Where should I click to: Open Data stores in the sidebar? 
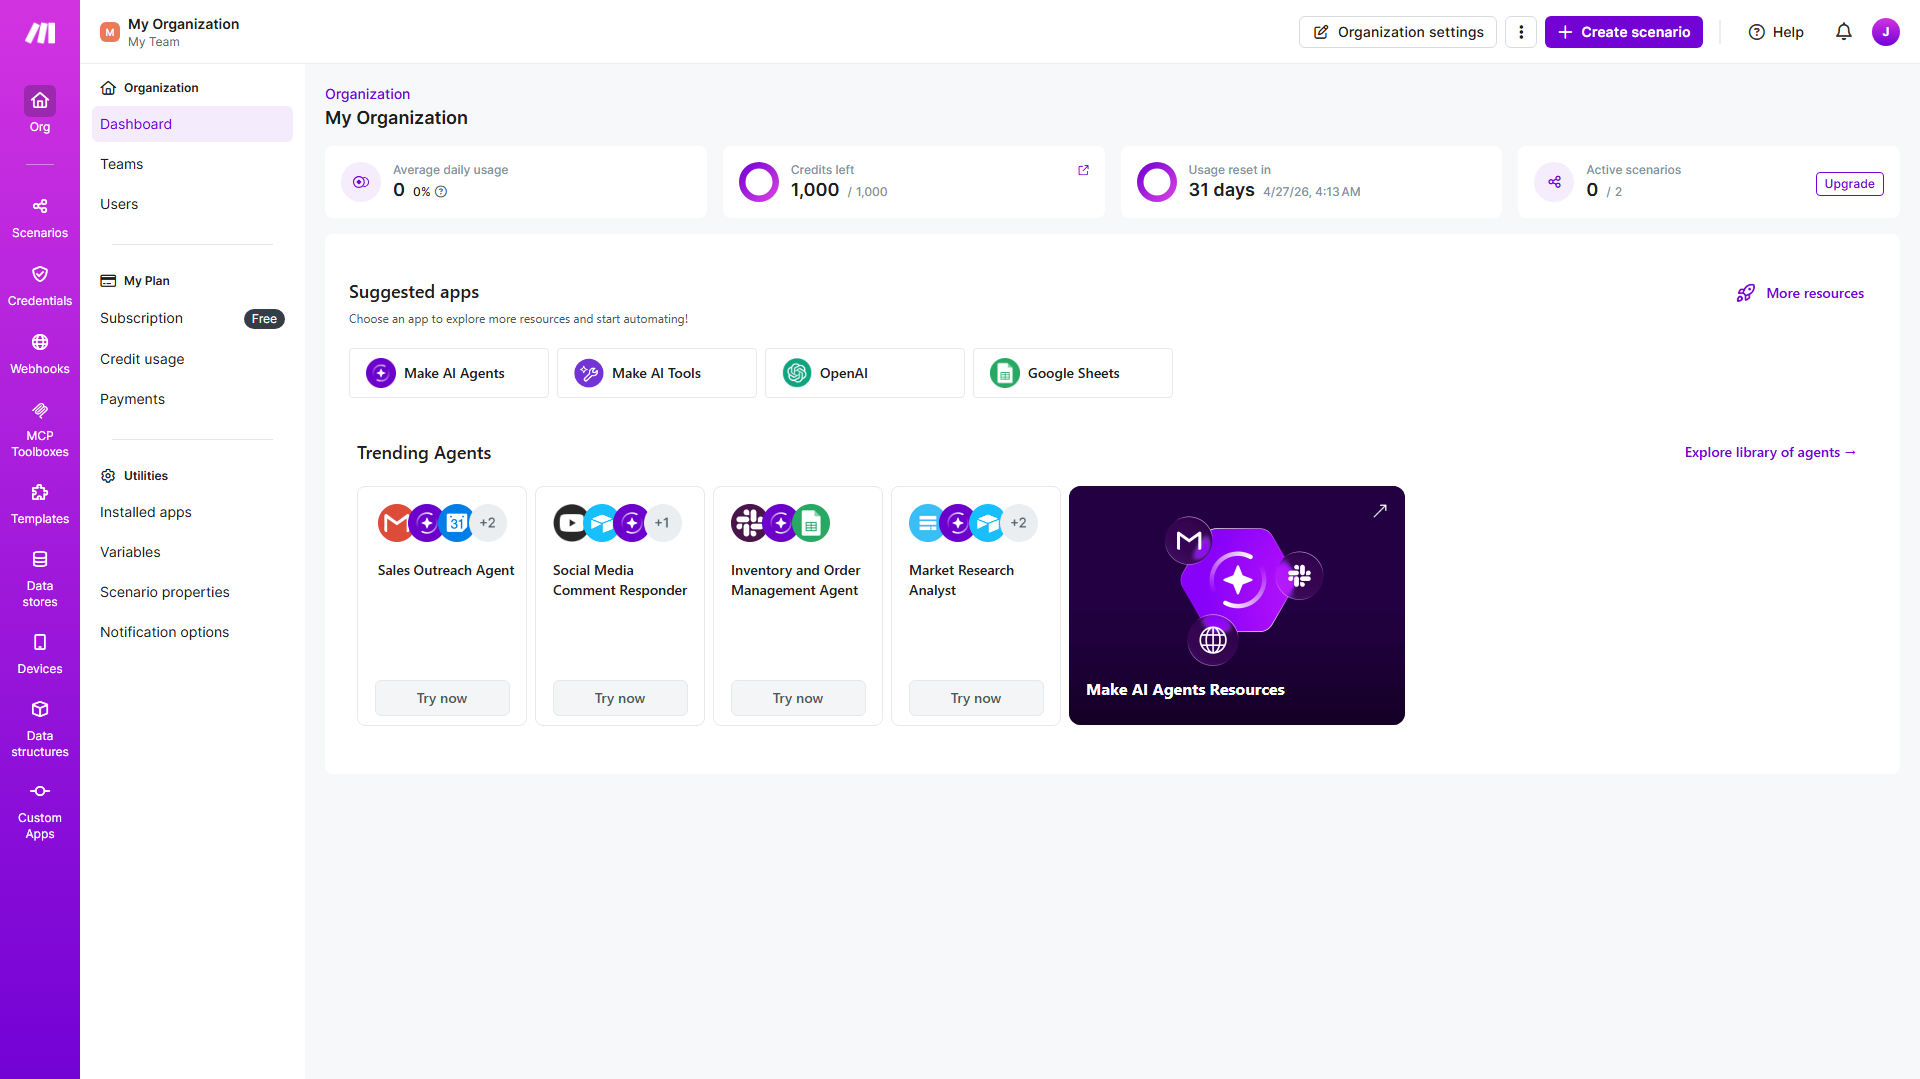(40, 579)
